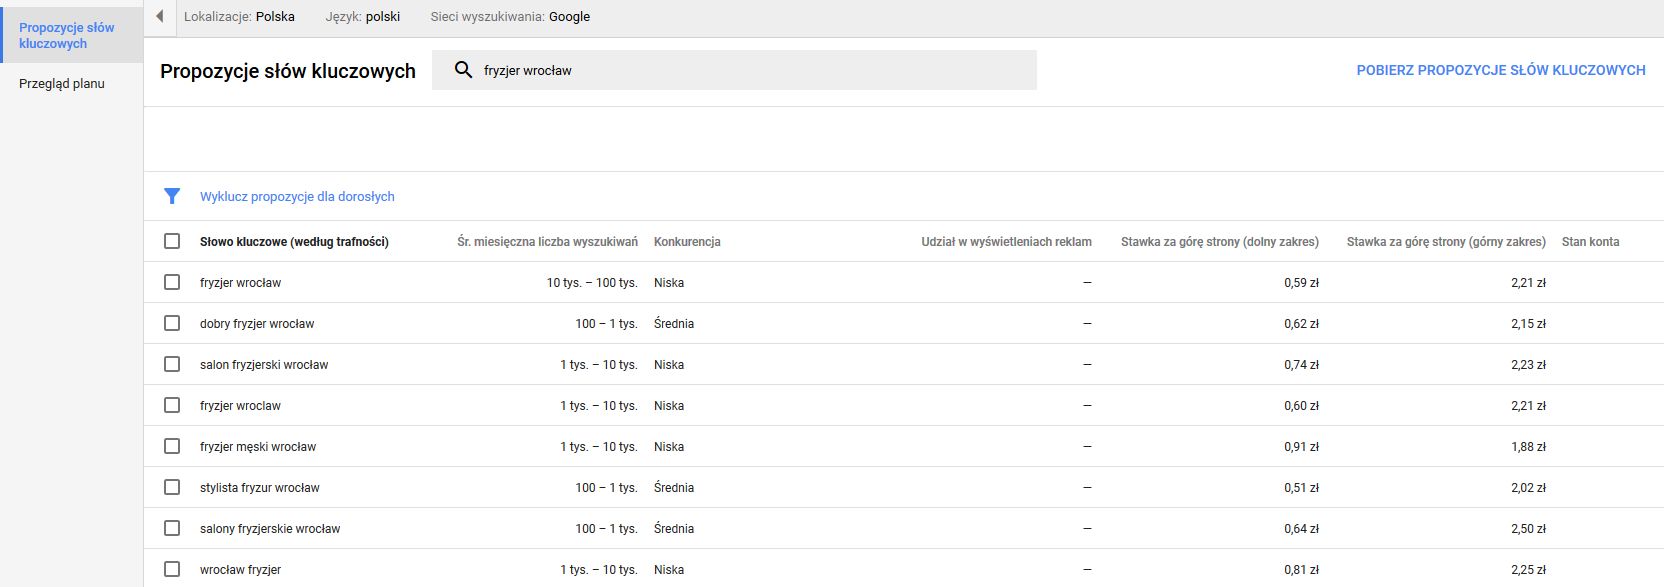This screenshot has width=1664, height=587.
Task: Check the 'fryzjer męski wrocław' checkbox
Action: [172, 446]
